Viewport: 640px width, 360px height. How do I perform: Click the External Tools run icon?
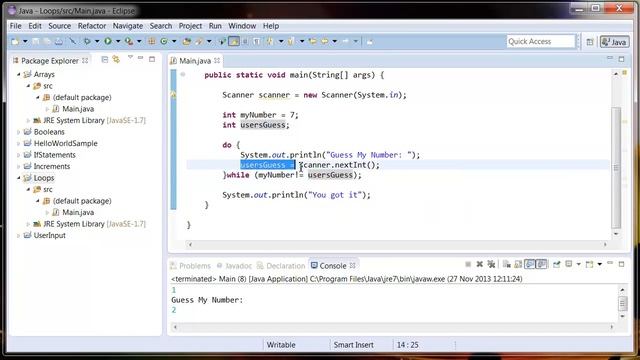(129, 42)
